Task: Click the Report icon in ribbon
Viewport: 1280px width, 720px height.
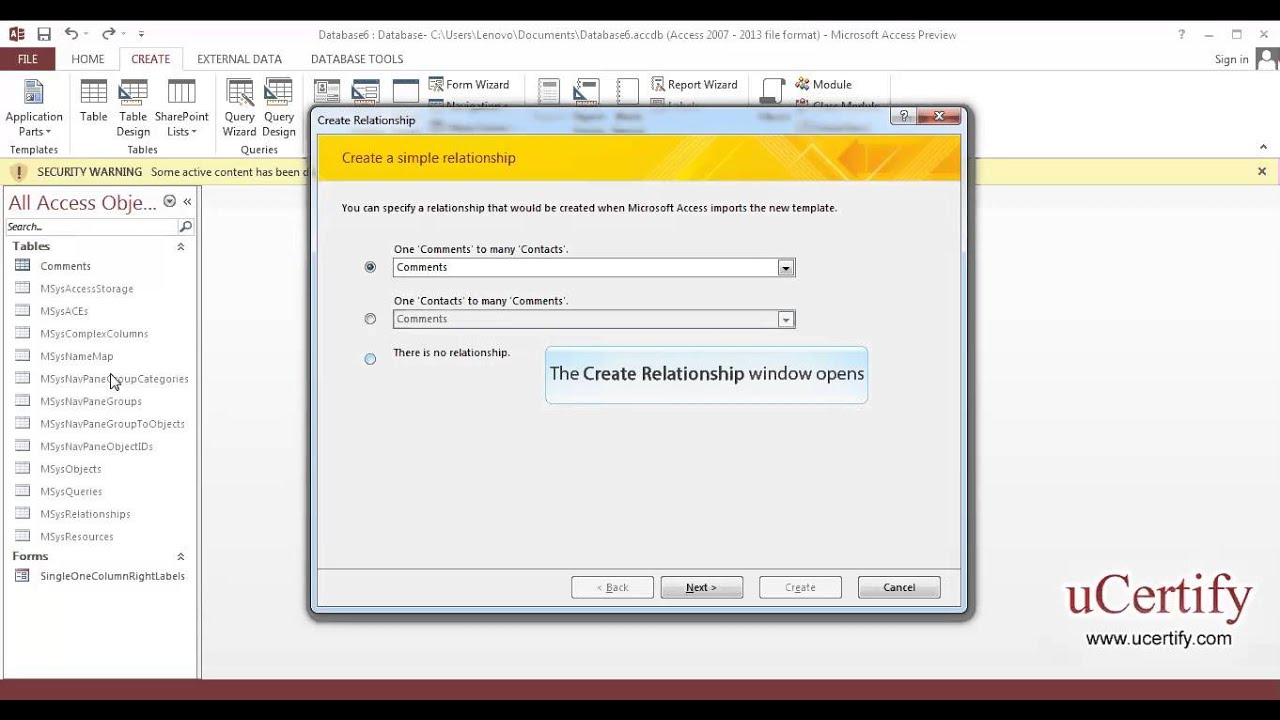Action: tap(548, 92)
